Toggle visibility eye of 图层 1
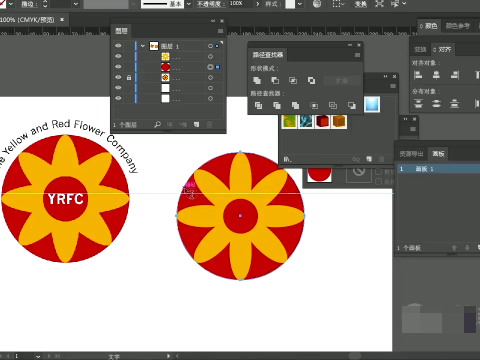The width and height of the screenshot is (480, 360). point(118,46)
